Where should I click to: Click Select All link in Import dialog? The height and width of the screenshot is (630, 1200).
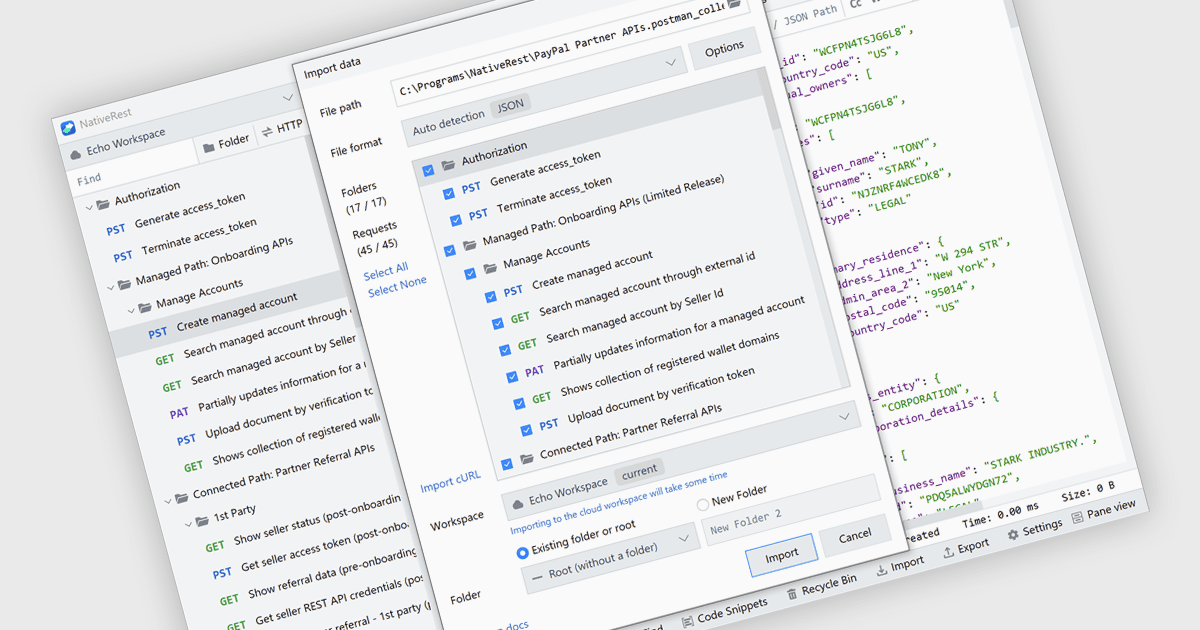(385, 270)
